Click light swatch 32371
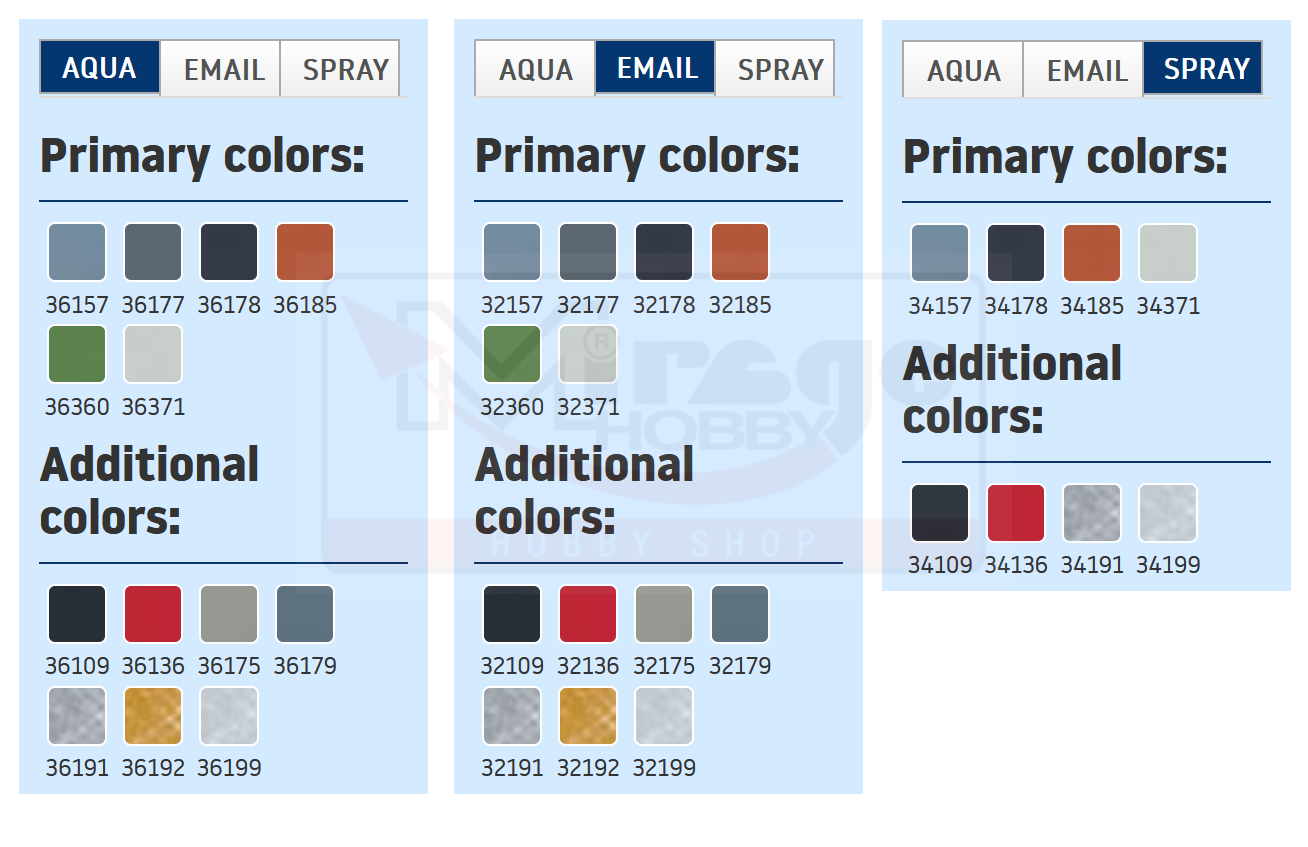This screenshot has height=847, width=1308. 588,354
